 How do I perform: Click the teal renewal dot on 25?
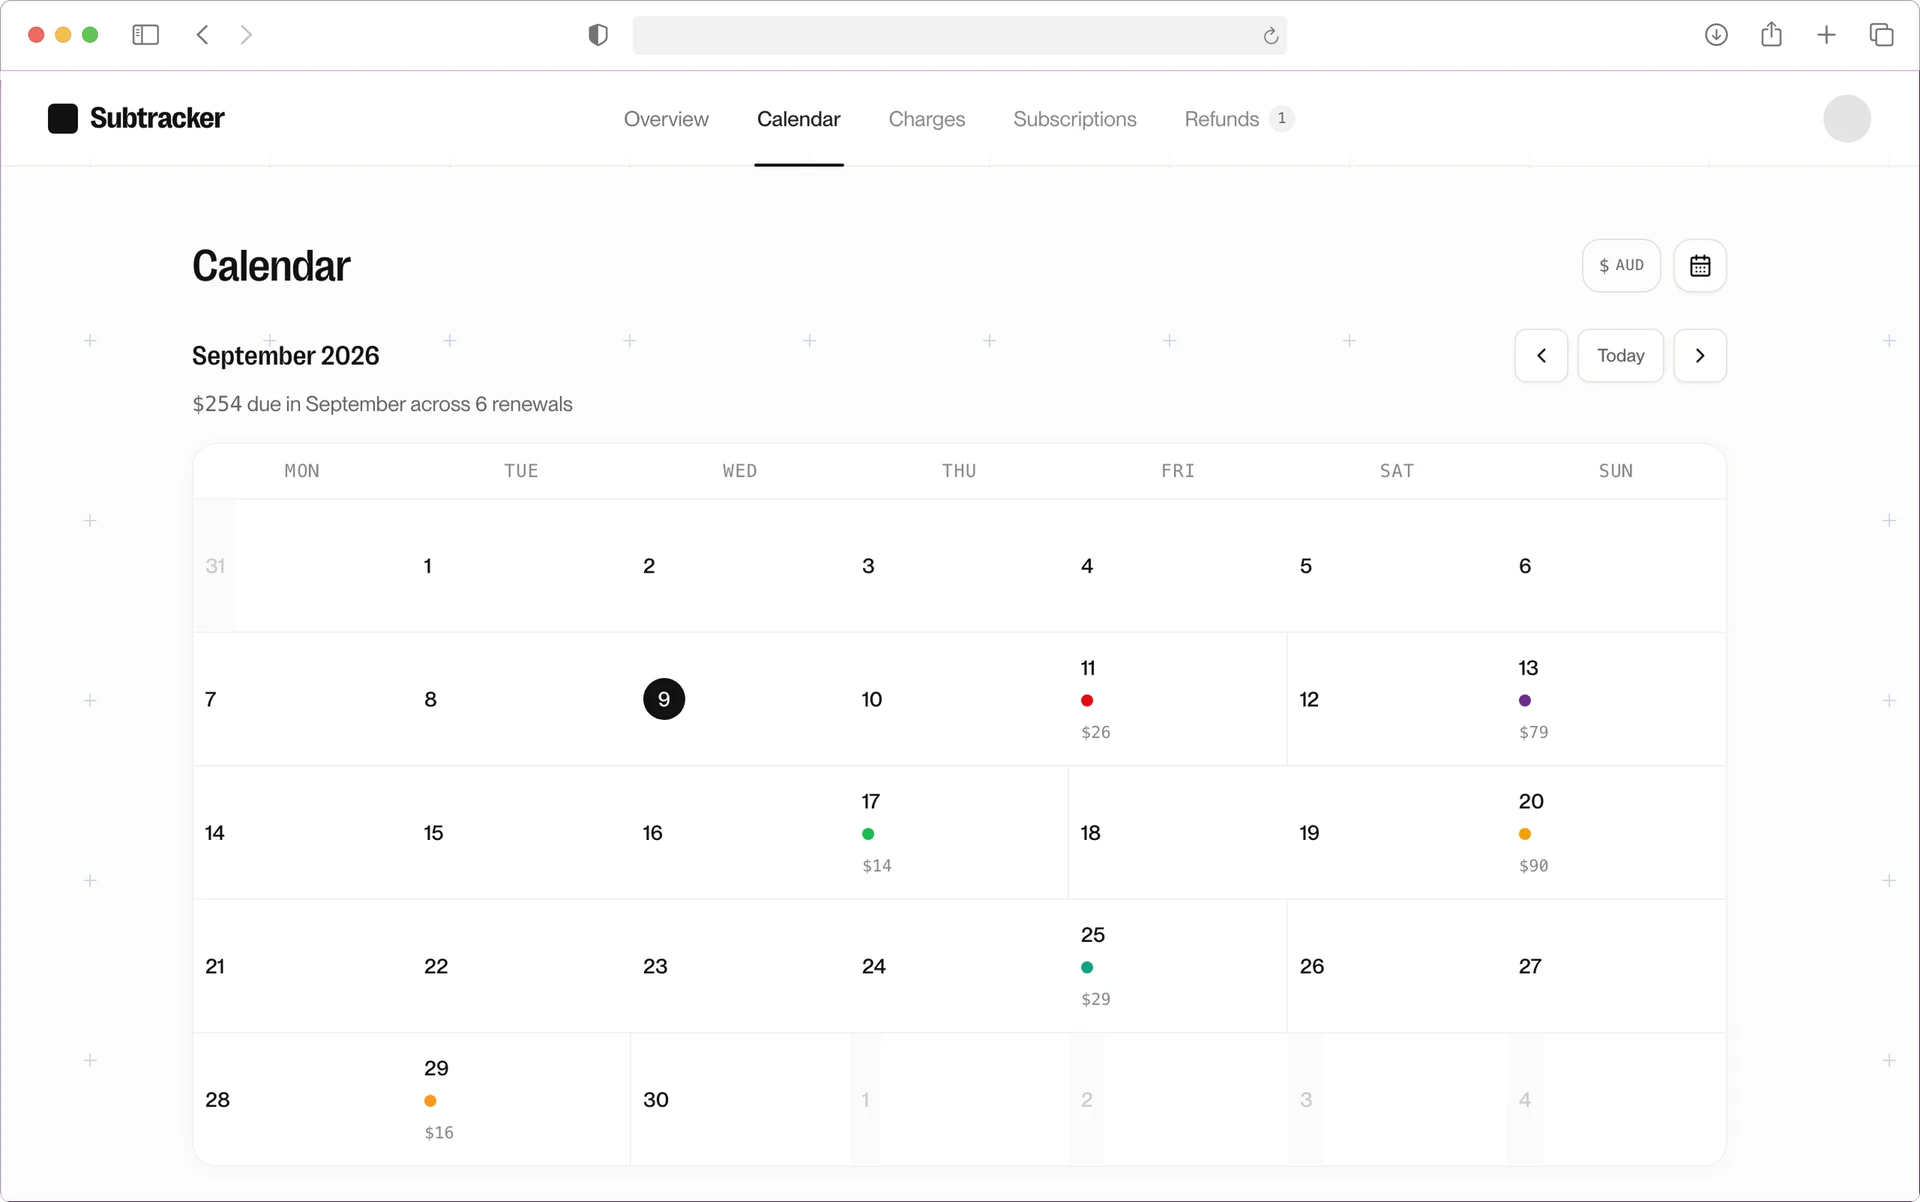pyautogui.click(x=1087, y=967)
